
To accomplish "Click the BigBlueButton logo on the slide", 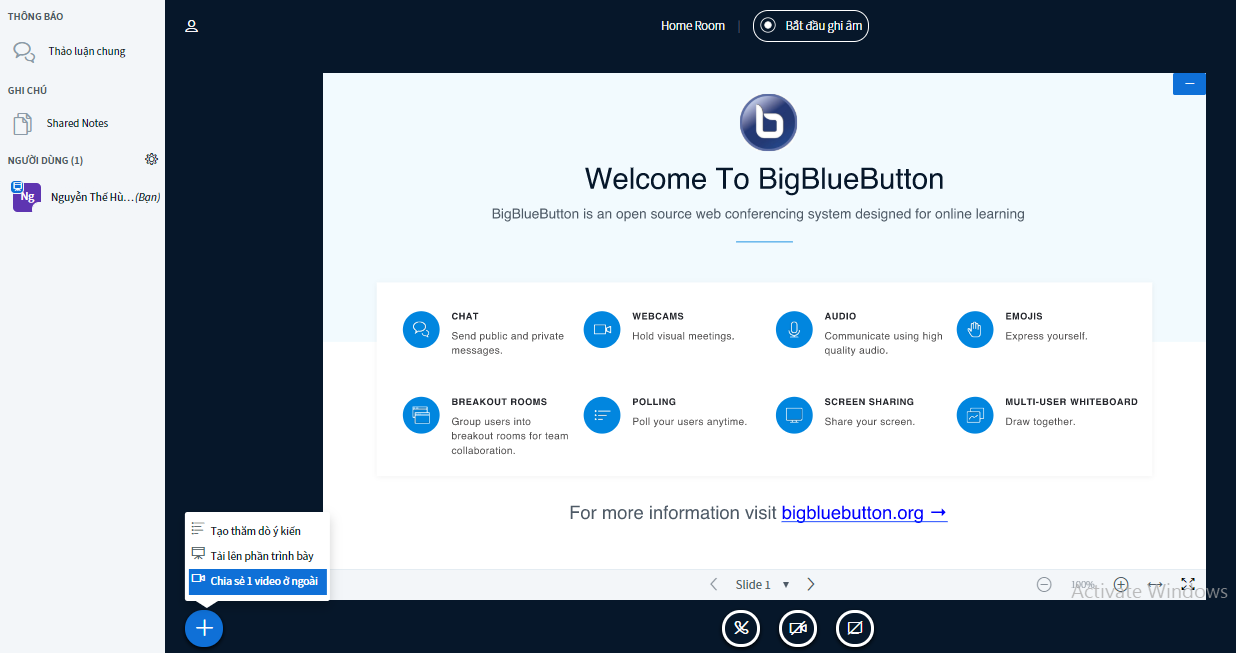I will pyautogui.click(x=768, y=123).
